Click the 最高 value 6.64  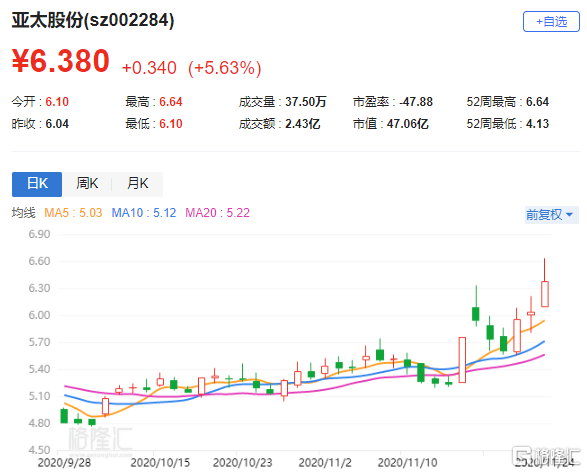coord(171,102)
